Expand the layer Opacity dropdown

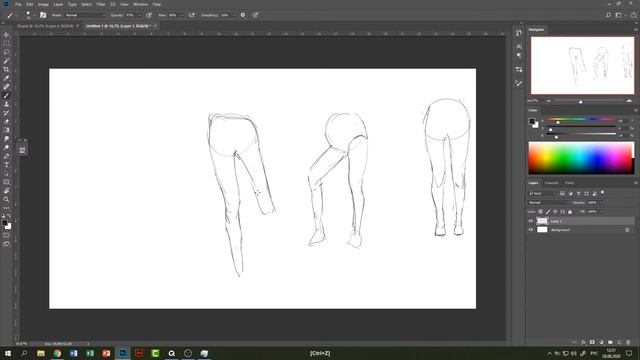point(600,202)
